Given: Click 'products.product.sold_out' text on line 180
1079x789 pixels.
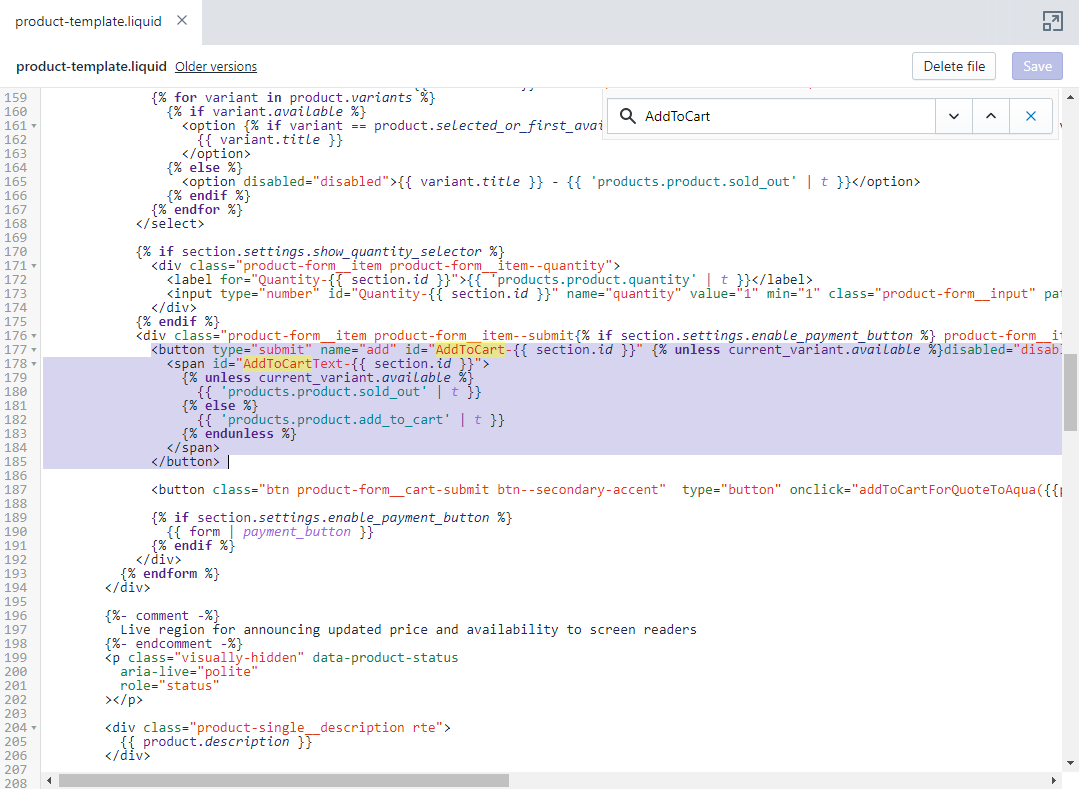Looking at the screenshot, I should pyautogui.click(x=323, y=391).
